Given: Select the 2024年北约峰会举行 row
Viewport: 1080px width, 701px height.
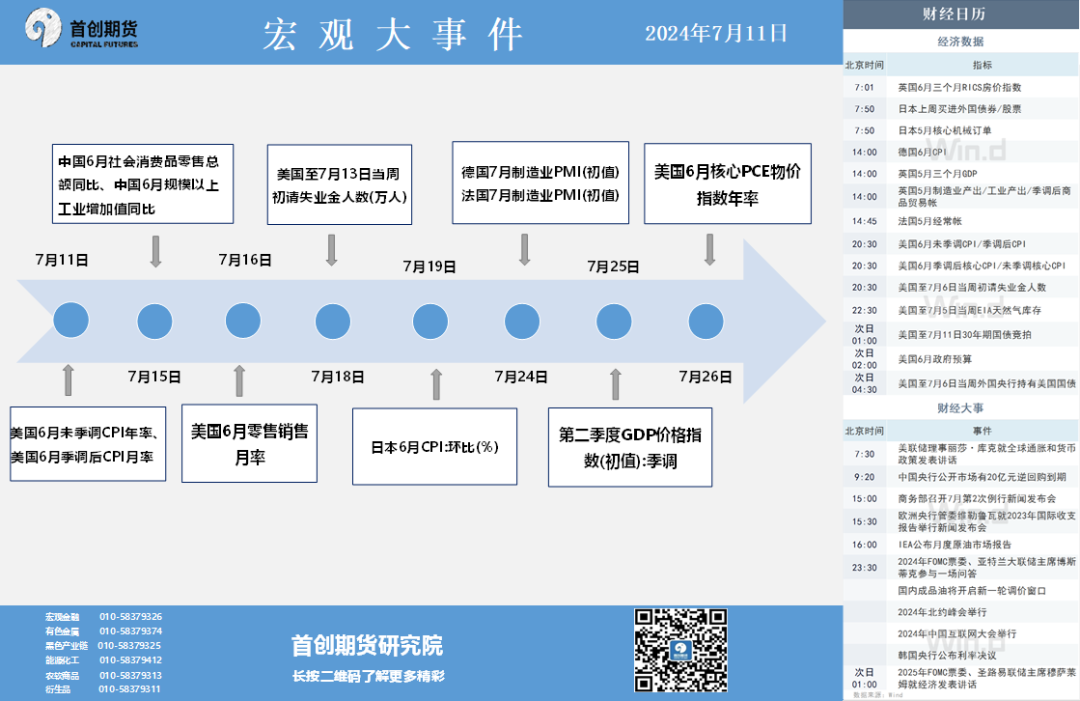Looking at the screenshot, I should [961, 612].
